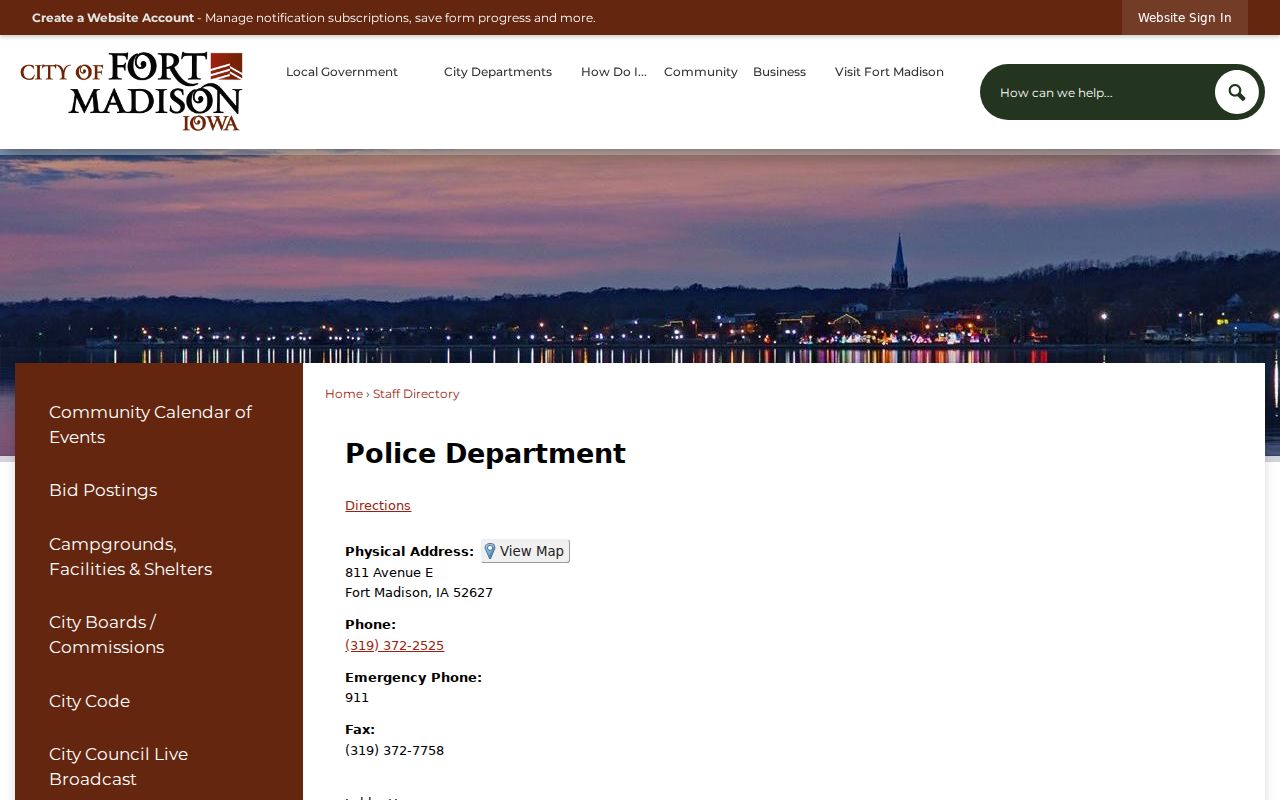Viewport: 1280px width, 800px height.
Task: Call the phone number (319) 372-2525
Action: click(x=394, y=646)
